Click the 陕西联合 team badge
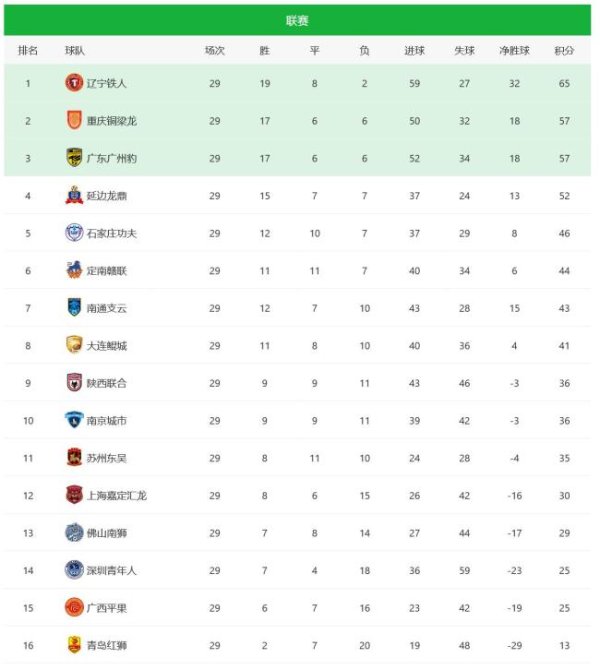Viewport: 600px width, 670px height. click(74, 383)
